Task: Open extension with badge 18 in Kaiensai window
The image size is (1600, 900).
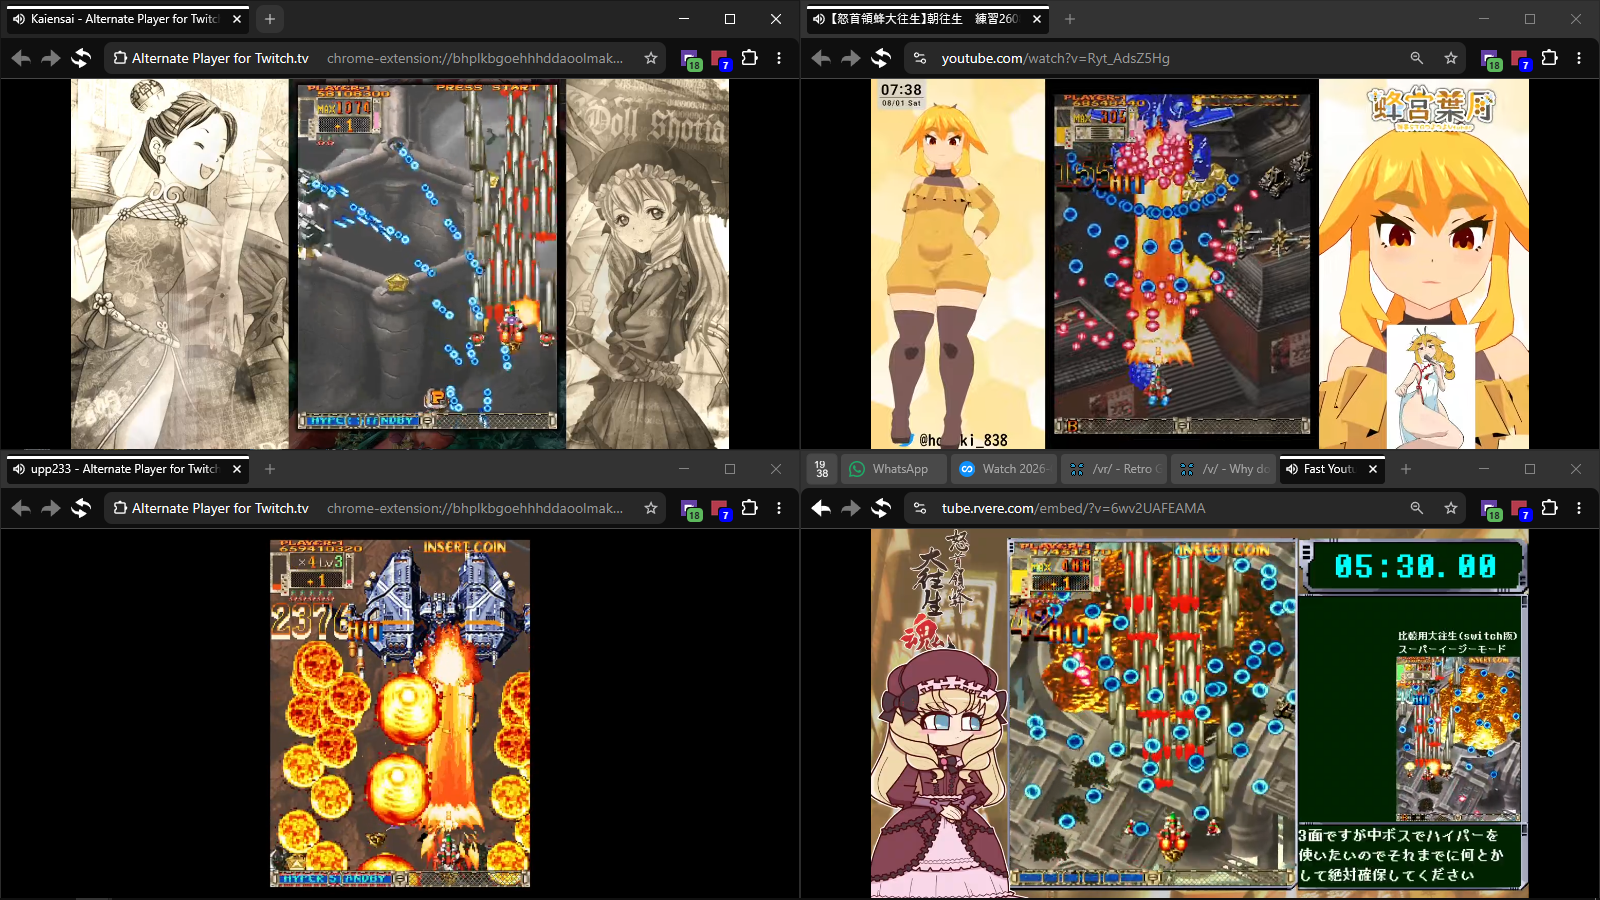Action: click(690, 59)
